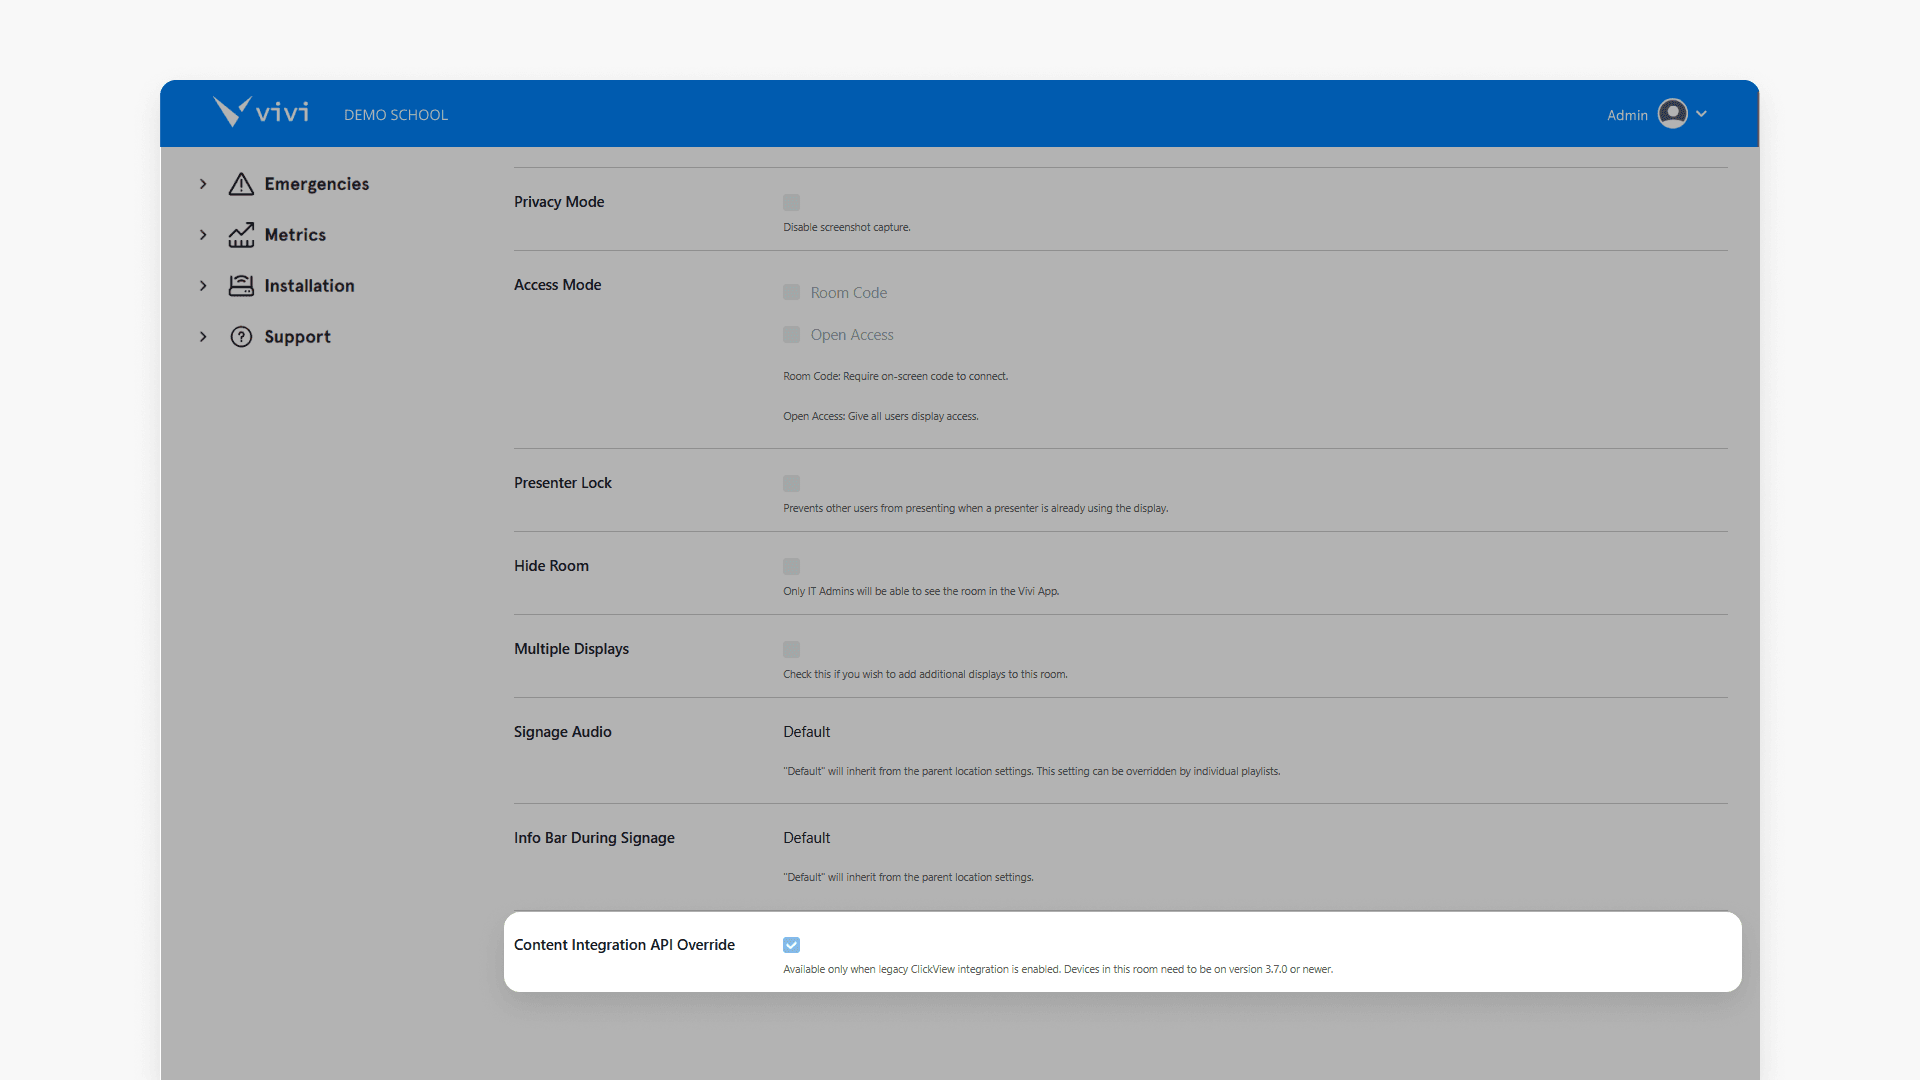Screen dimensions: 1920x1080
Task: Expand the Installation sidebar section
Action: (x=203, y=286)
